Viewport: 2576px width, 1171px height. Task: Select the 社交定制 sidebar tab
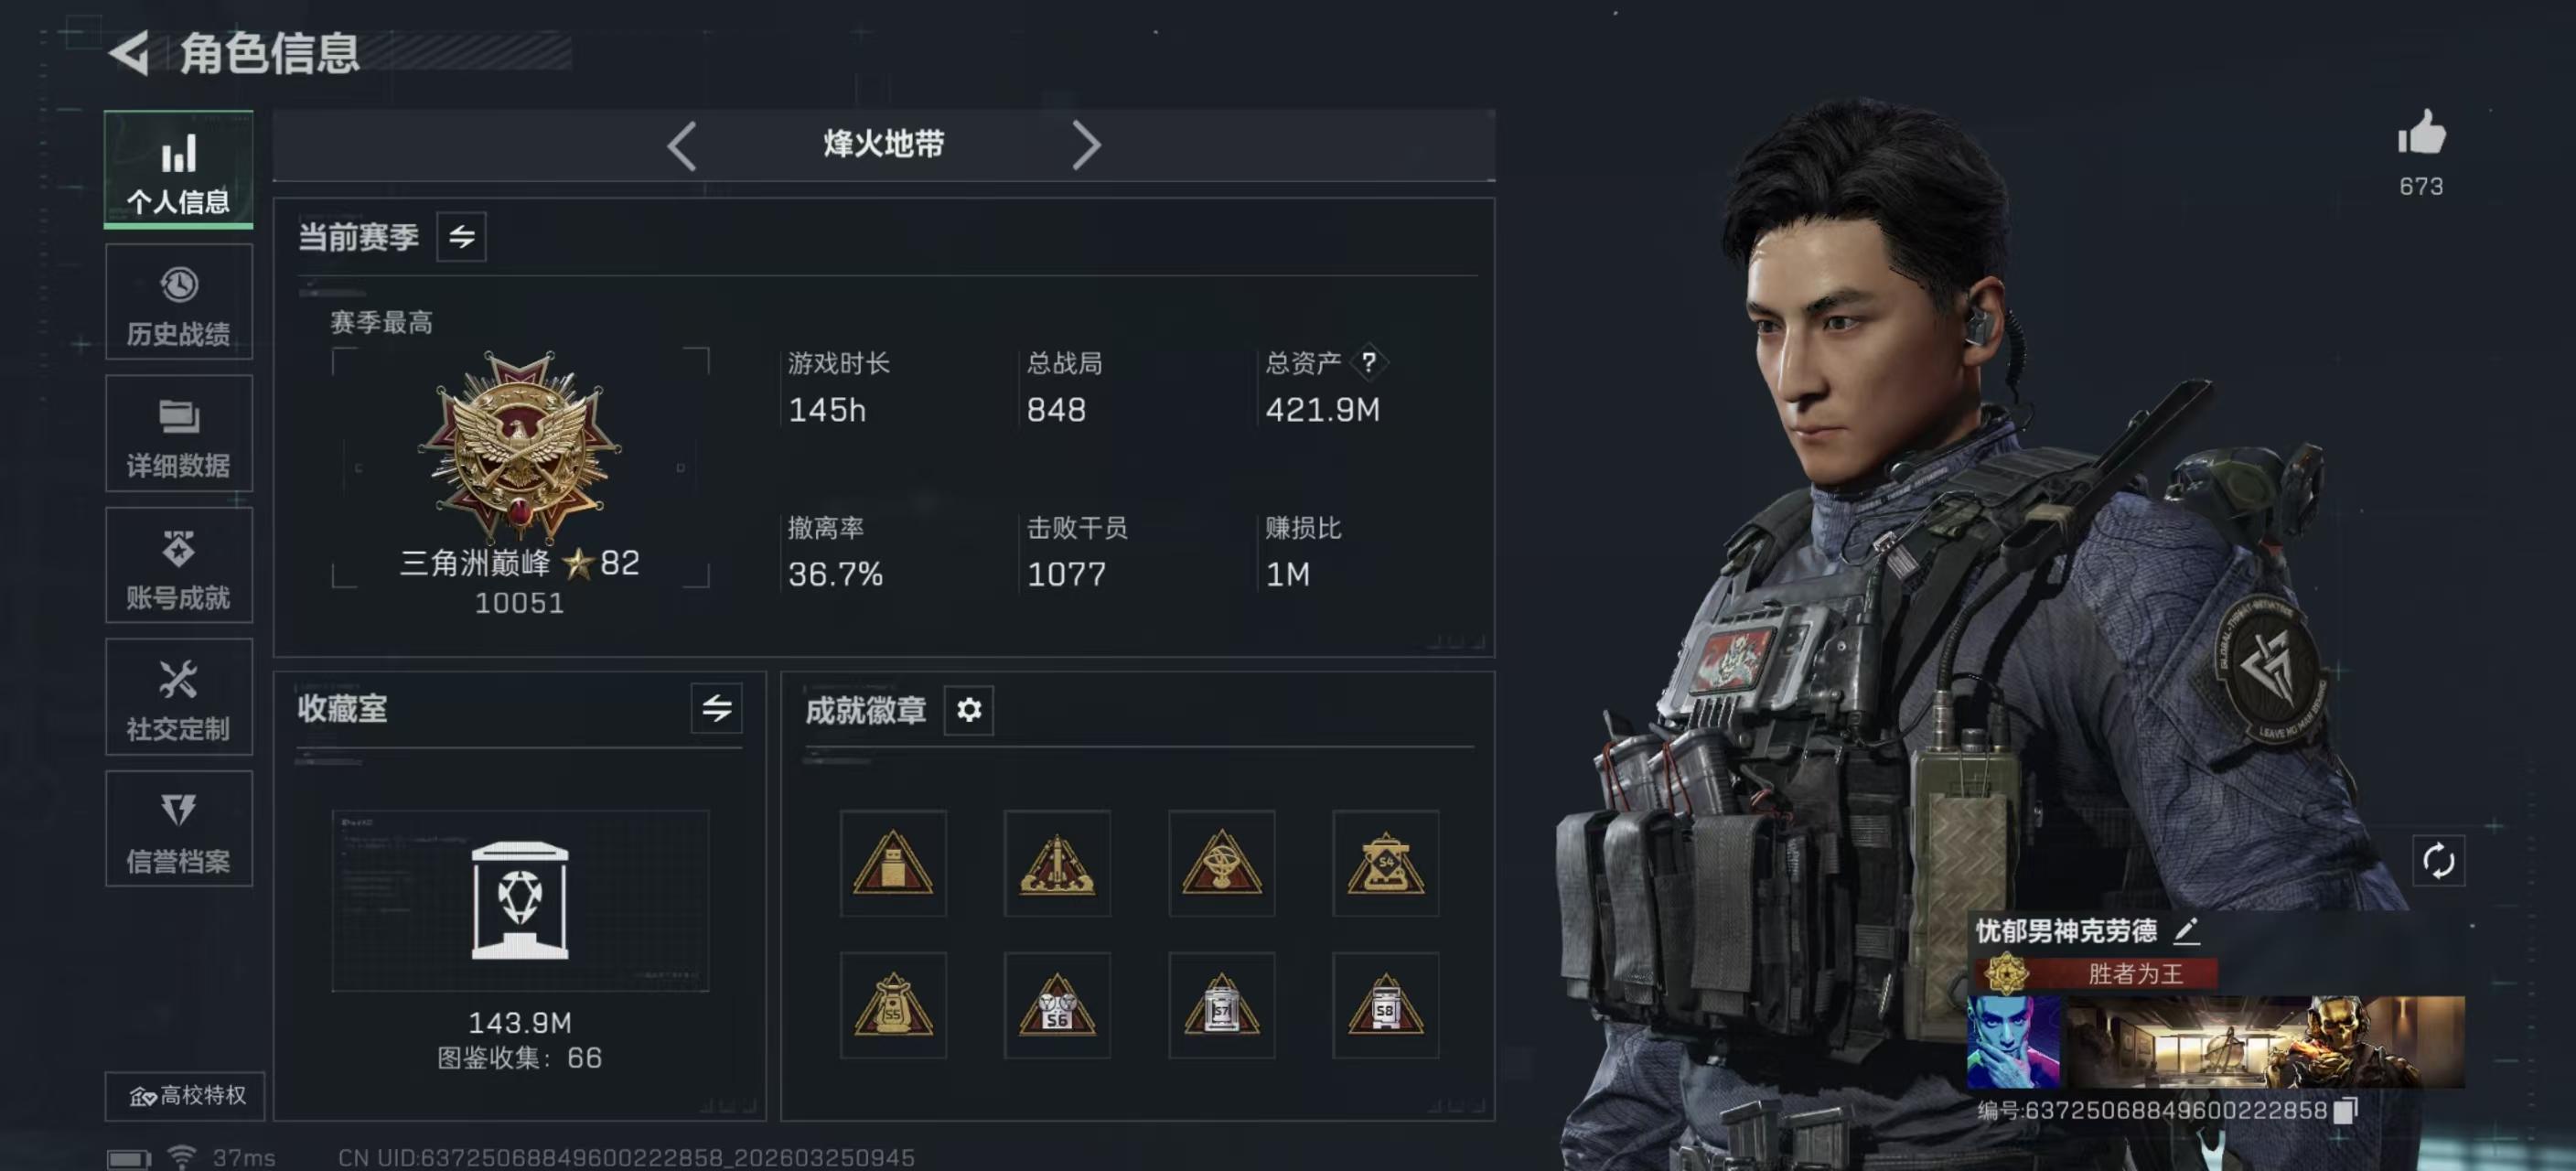179,697
